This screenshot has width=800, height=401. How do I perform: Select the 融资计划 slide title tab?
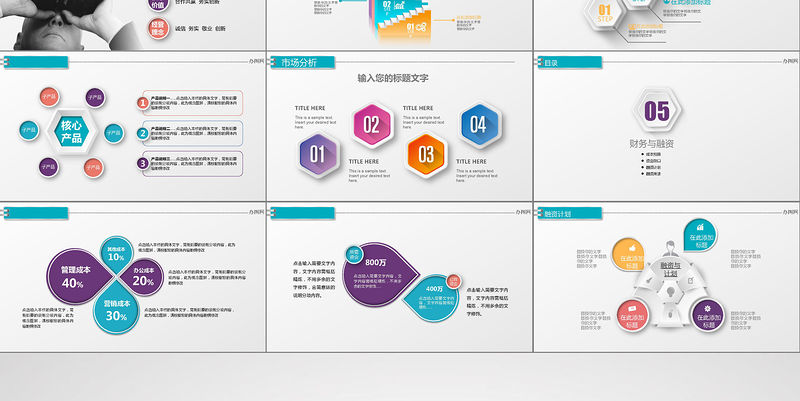click(x=557, y=213)
